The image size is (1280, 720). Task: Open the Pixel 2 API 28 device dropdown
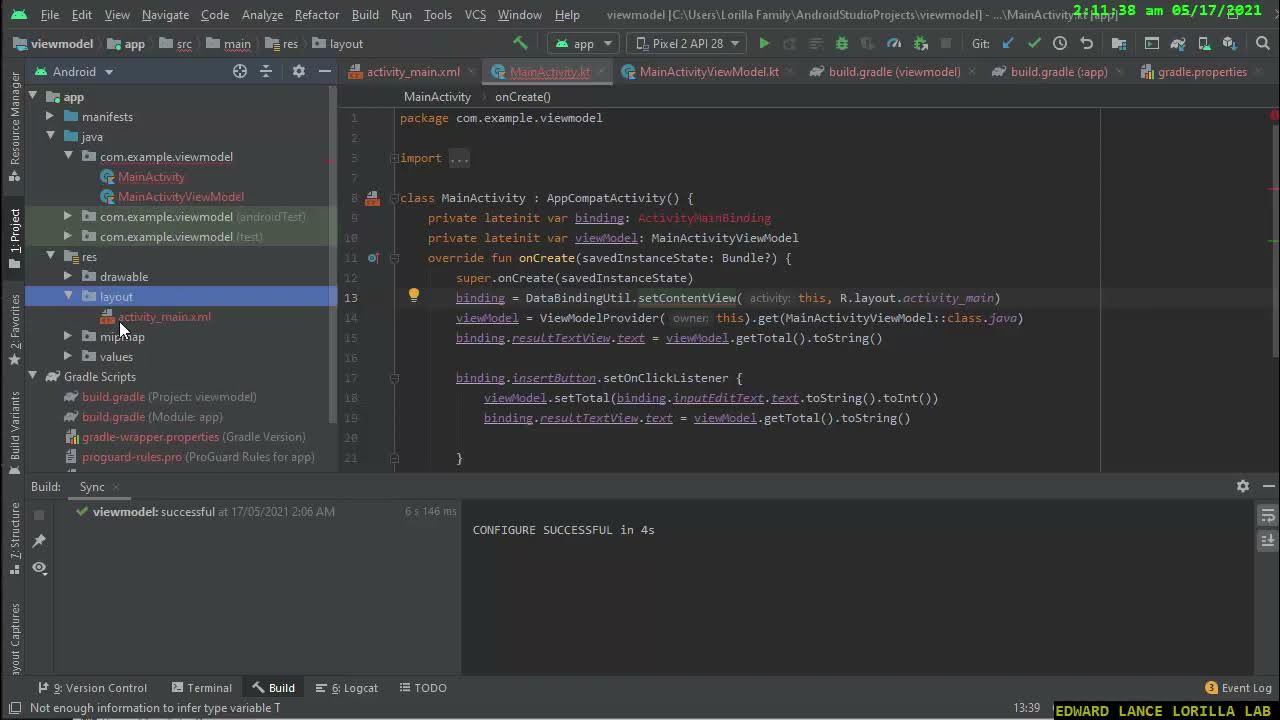pos(687,43)
